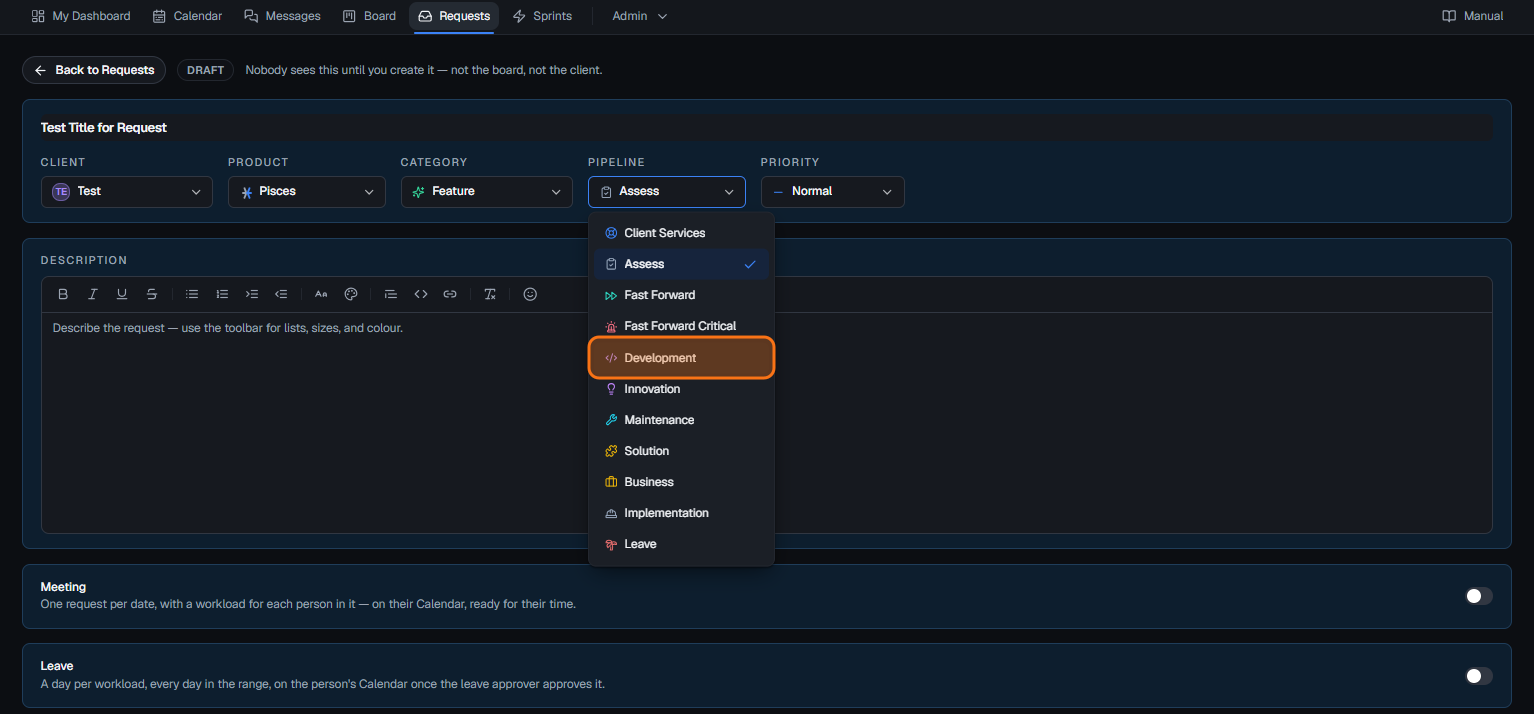
Task: Pick Fast Forward Critical pipeline option
Action: tap(681, 326)
